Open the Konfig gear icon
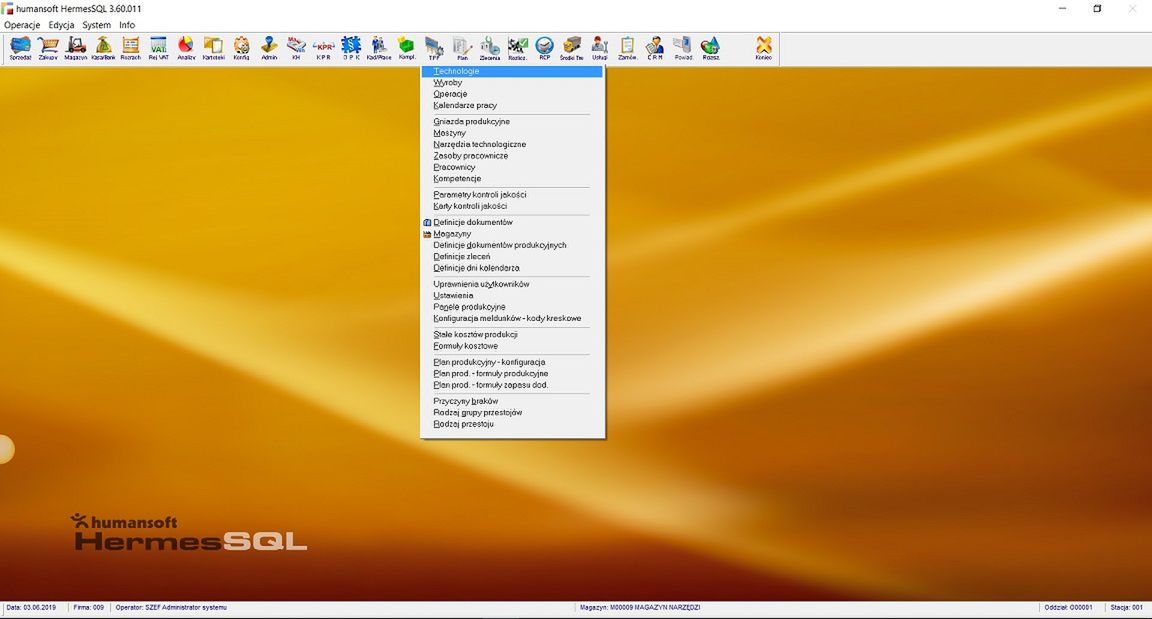1152x619 pixels. 241,48
